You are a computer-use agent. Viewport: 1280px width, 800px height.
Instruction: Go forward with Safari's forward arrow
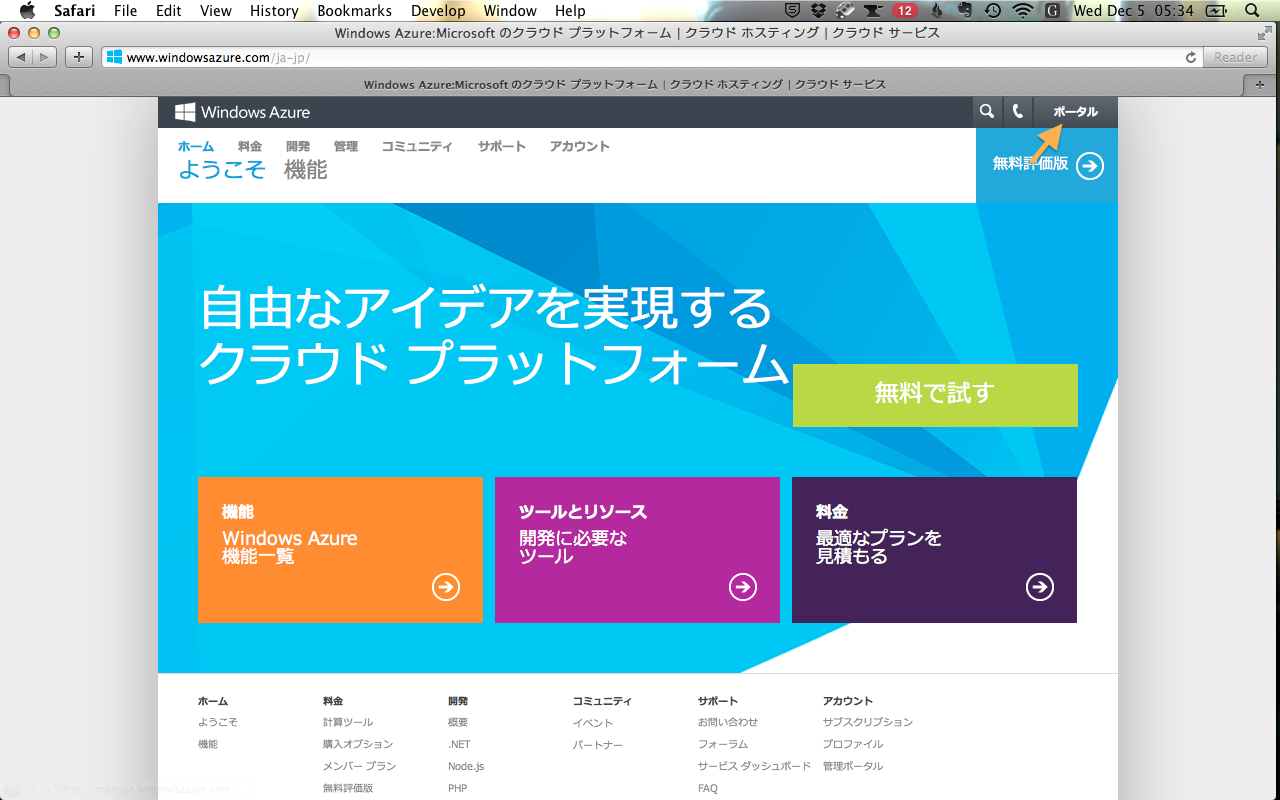(x=45, y=57)
